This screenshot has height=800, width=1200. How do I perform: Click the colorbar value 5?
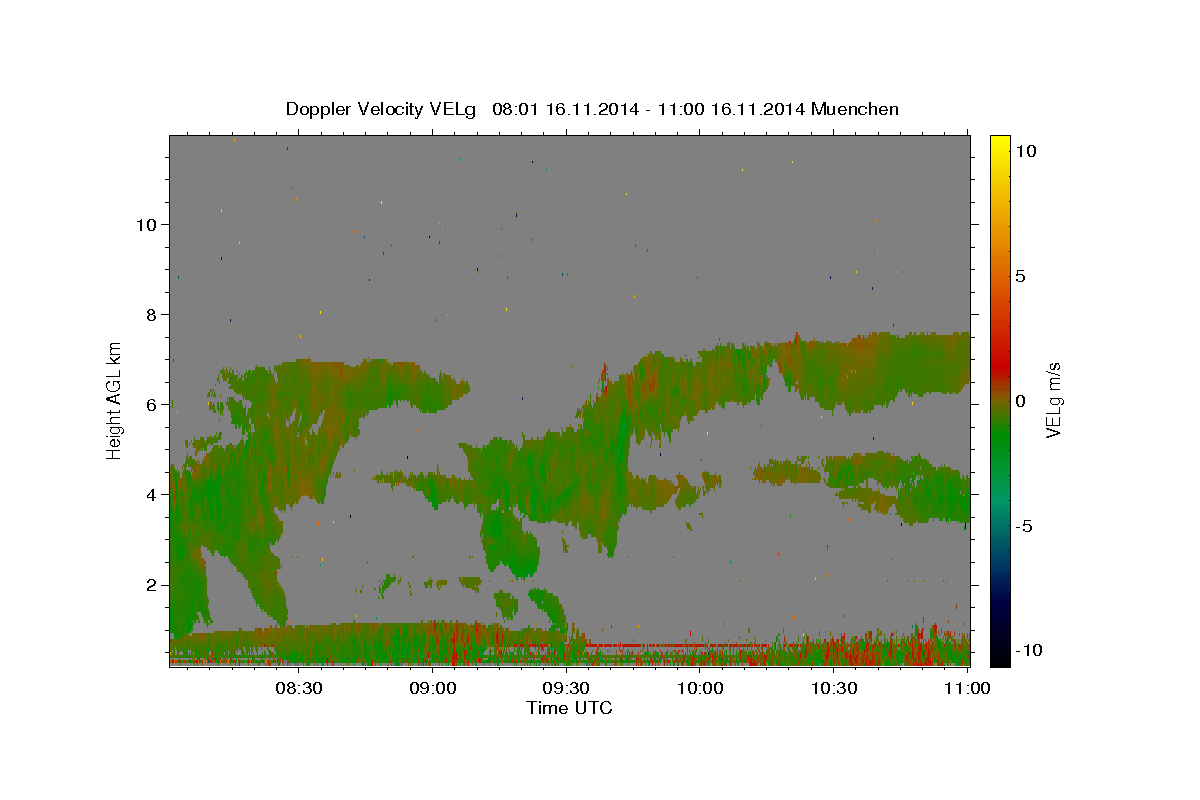pyautogui.click(x=1020, y=275)
